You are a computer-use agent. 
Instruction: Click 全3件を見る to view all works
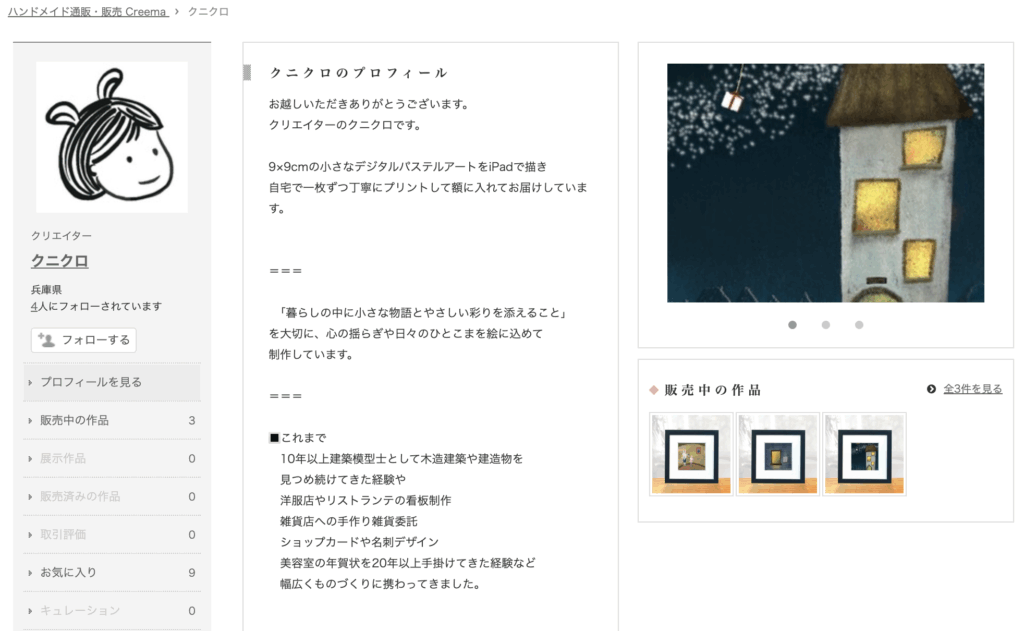pos(972,389)
